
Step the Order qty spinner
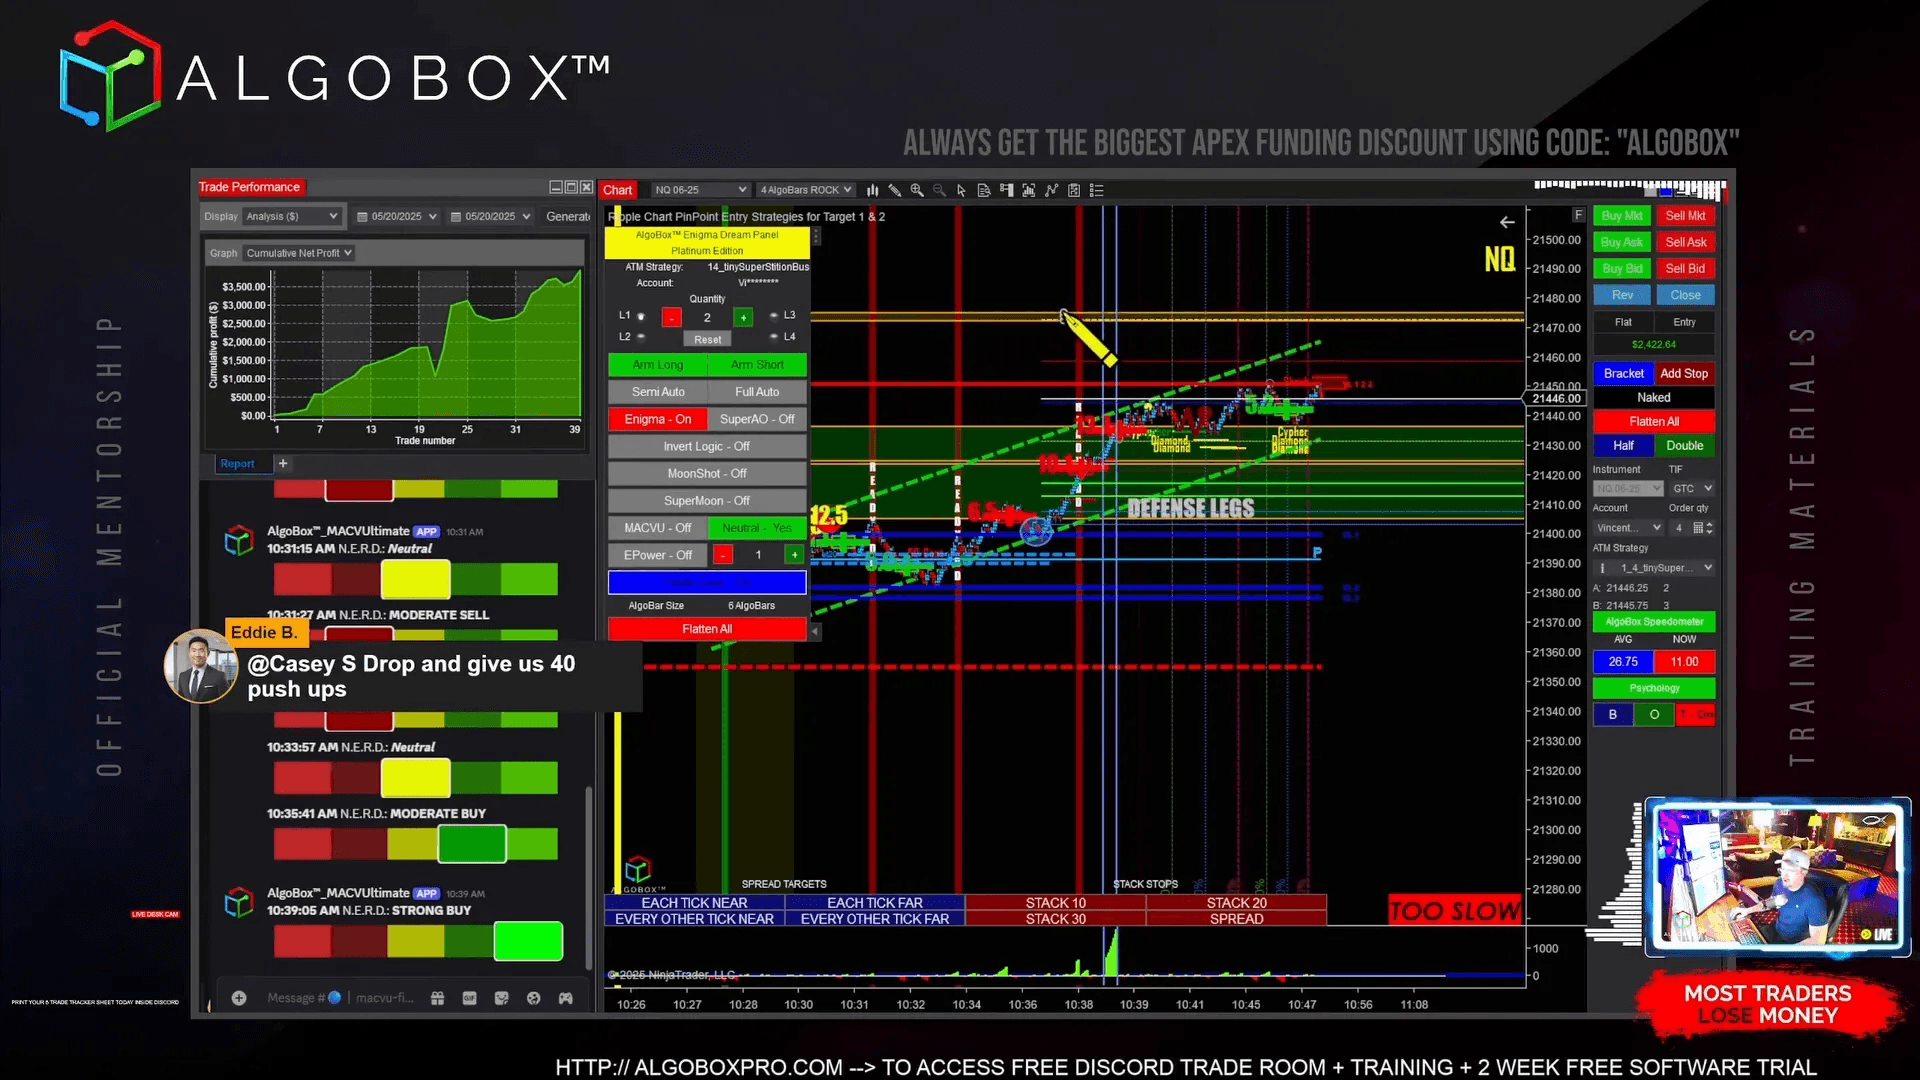pos(1710,528)
